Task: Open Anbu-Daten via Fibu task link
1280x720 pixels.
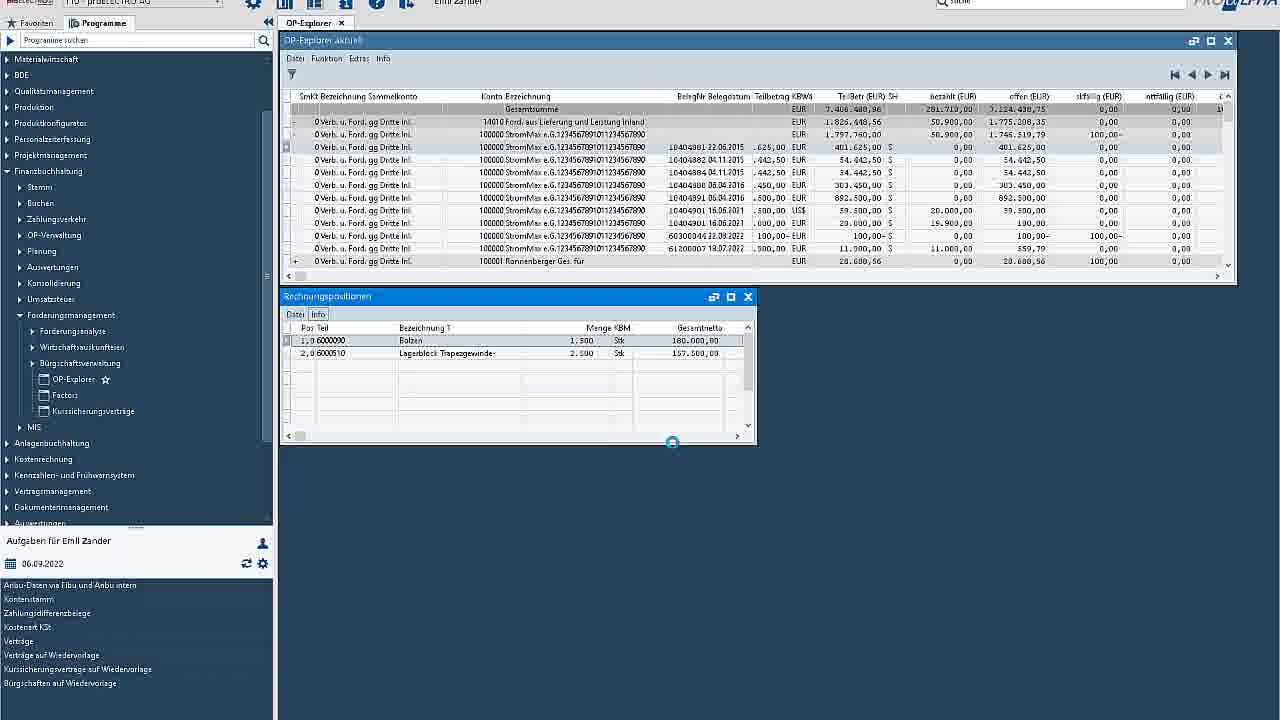Action: click(x=70, y=585)
